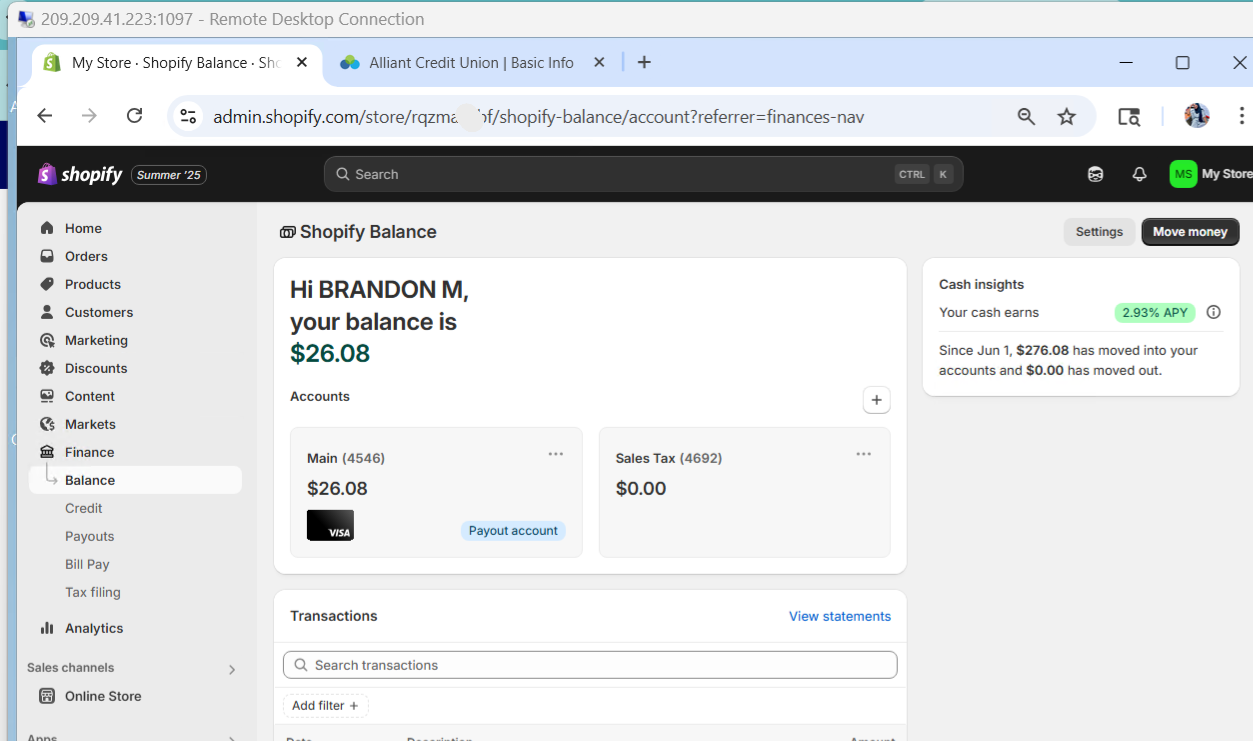
Task: Expand the Sales channels section chevron
Action: (x=232, y=669)
